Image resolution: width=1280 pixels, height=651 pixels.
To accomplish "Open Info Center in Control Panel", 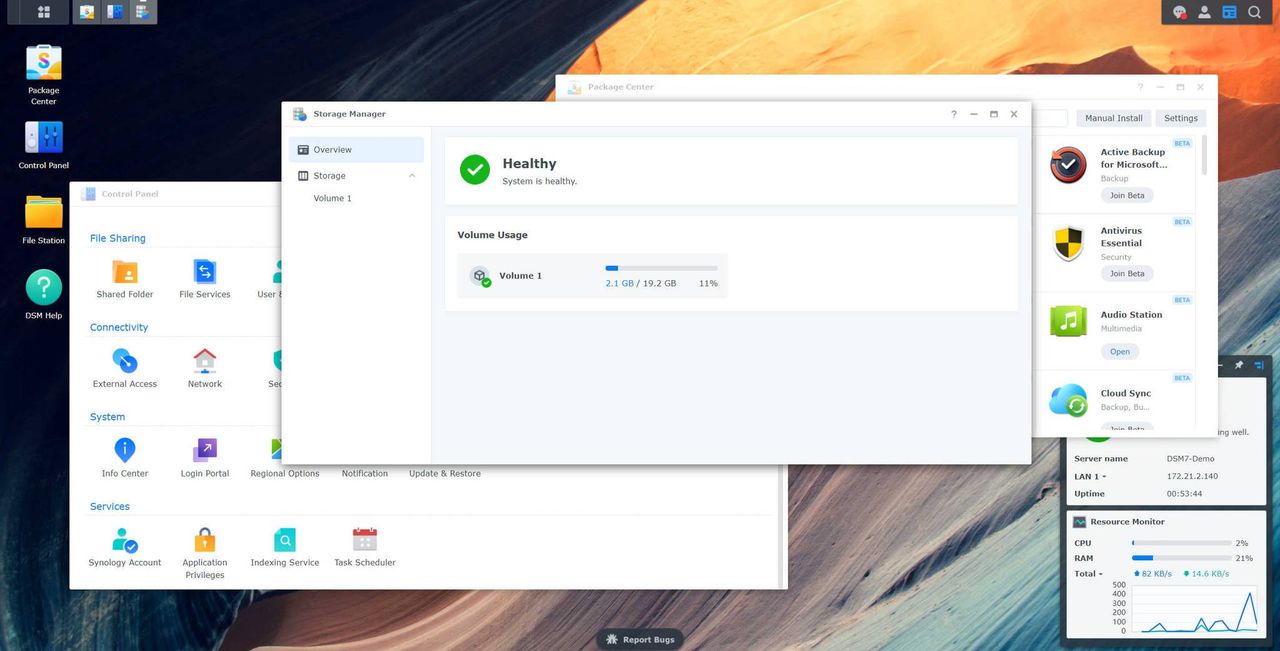I will coord(125,458).
